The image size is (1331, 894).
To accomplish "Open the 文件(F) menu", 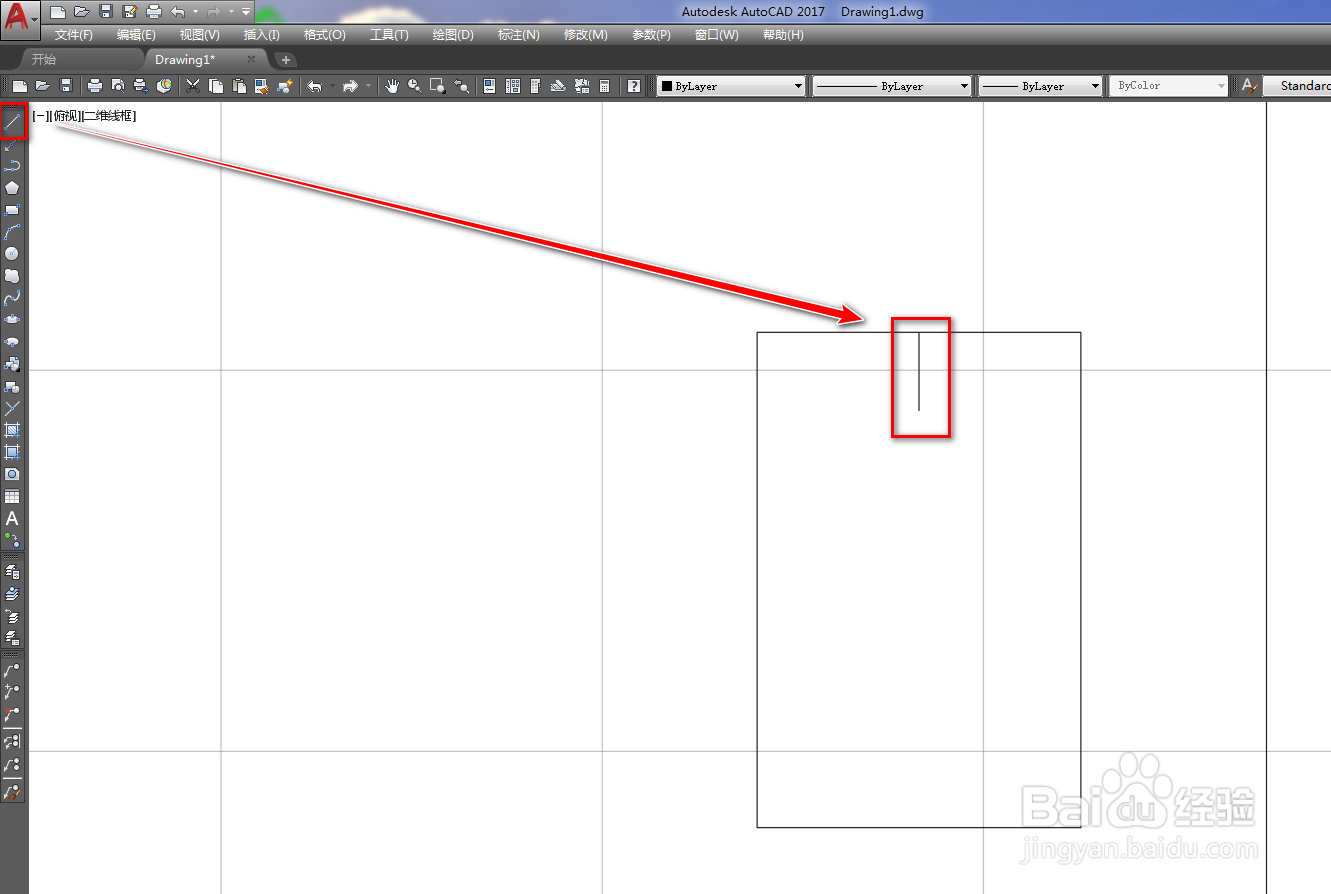I will (x=74, y=35).
